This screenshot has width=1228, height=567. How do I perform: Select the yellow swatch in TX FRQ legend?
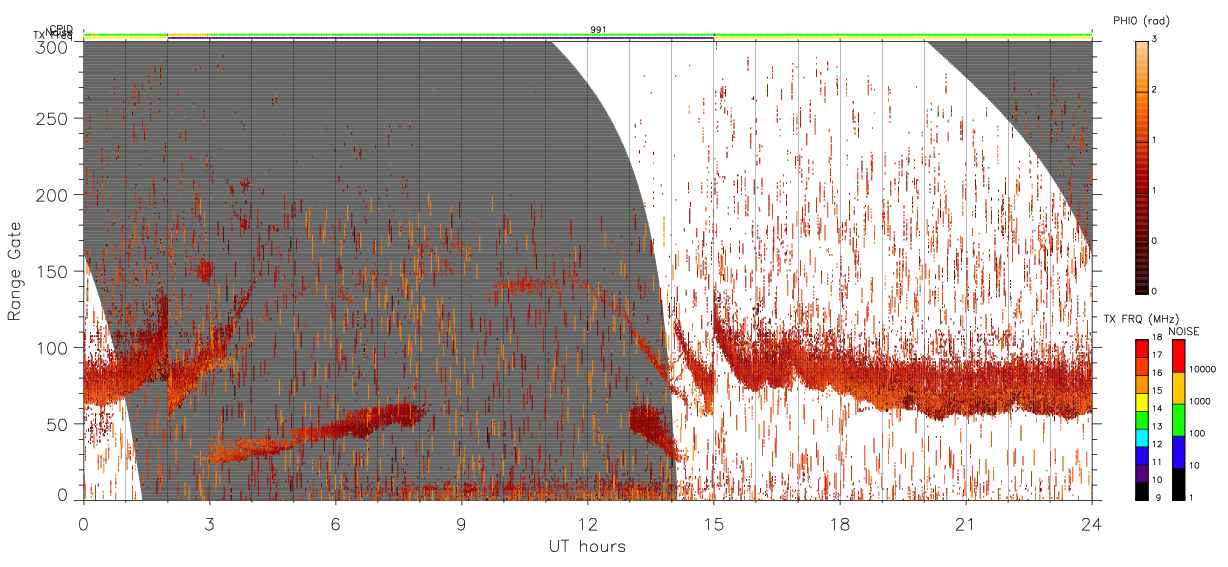(x=1142, y=402)
